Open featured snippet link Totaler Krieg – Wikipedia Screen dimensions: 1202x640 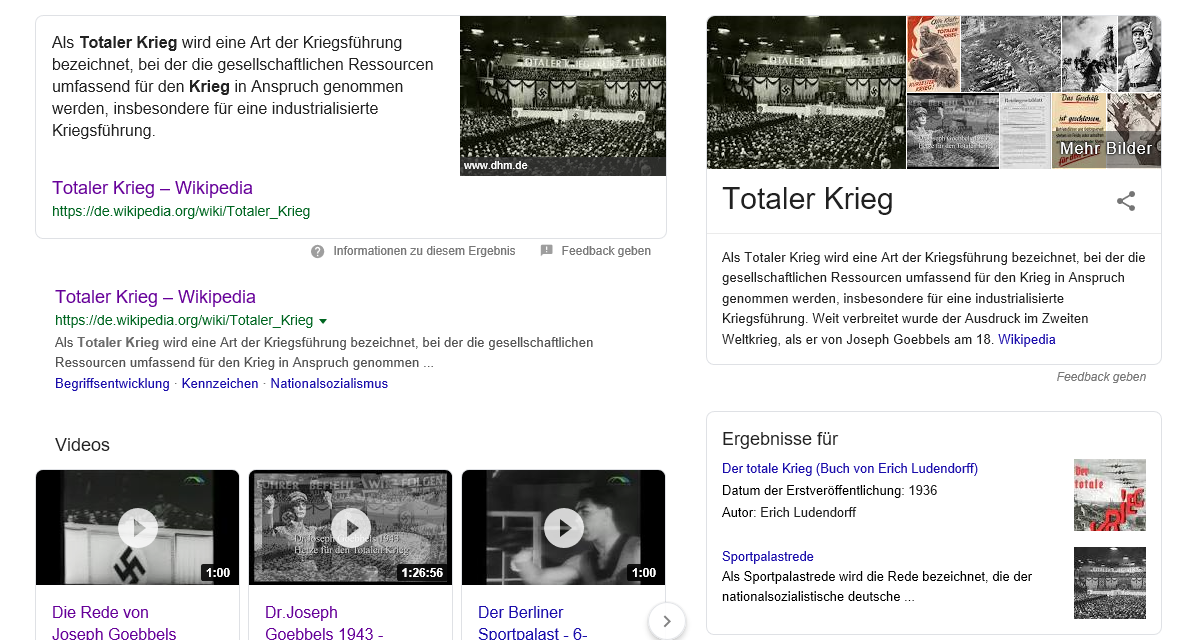click(152, 188)
